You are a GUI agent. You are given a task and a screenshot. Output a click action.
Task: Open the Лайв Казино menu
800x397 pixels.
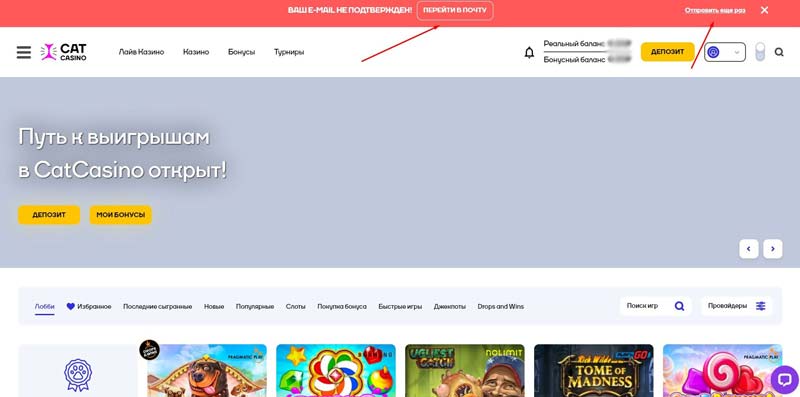click(141, 52)
